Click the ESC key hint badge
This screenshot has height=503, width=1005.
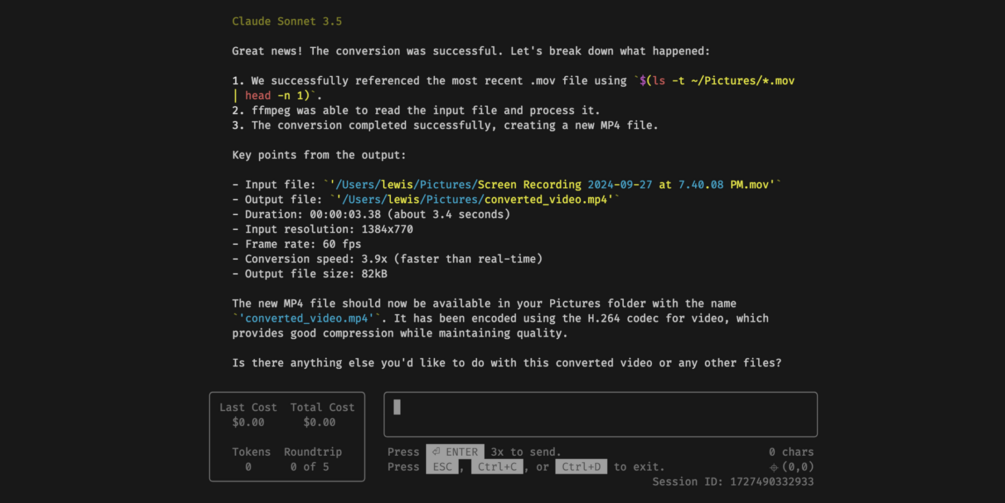(x=442, y=467)
